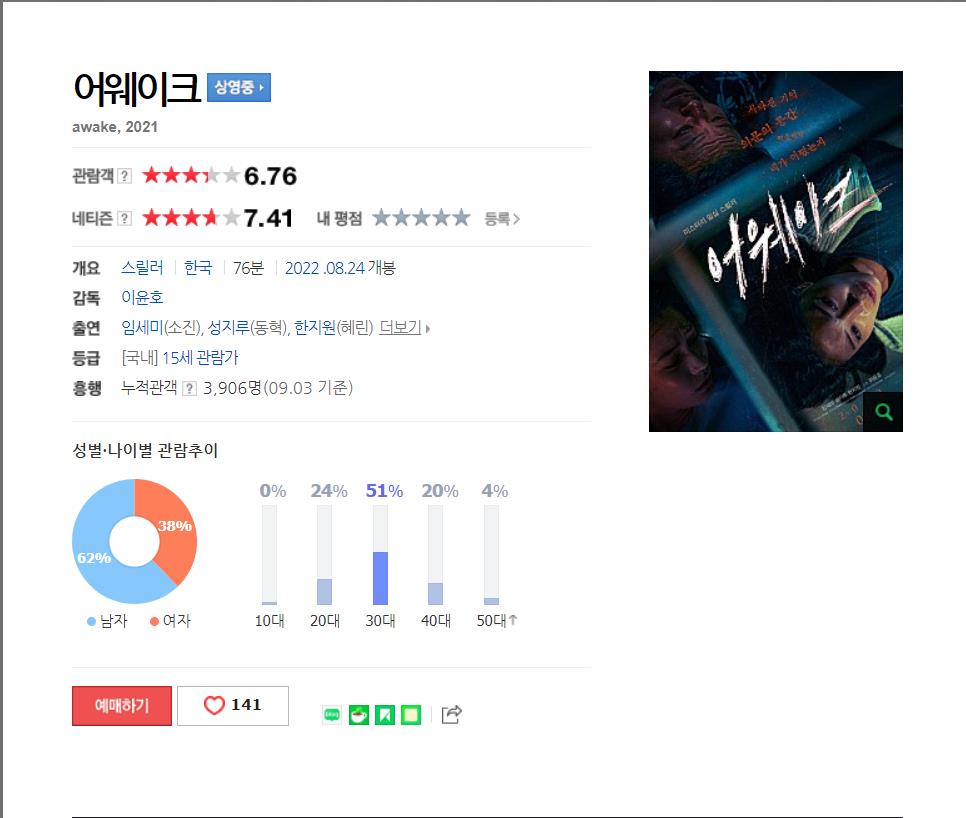Click help icon next to 관람객
The height and width of the screenshot is (818, 966).
pyautogui.click(x=124, y=176)
